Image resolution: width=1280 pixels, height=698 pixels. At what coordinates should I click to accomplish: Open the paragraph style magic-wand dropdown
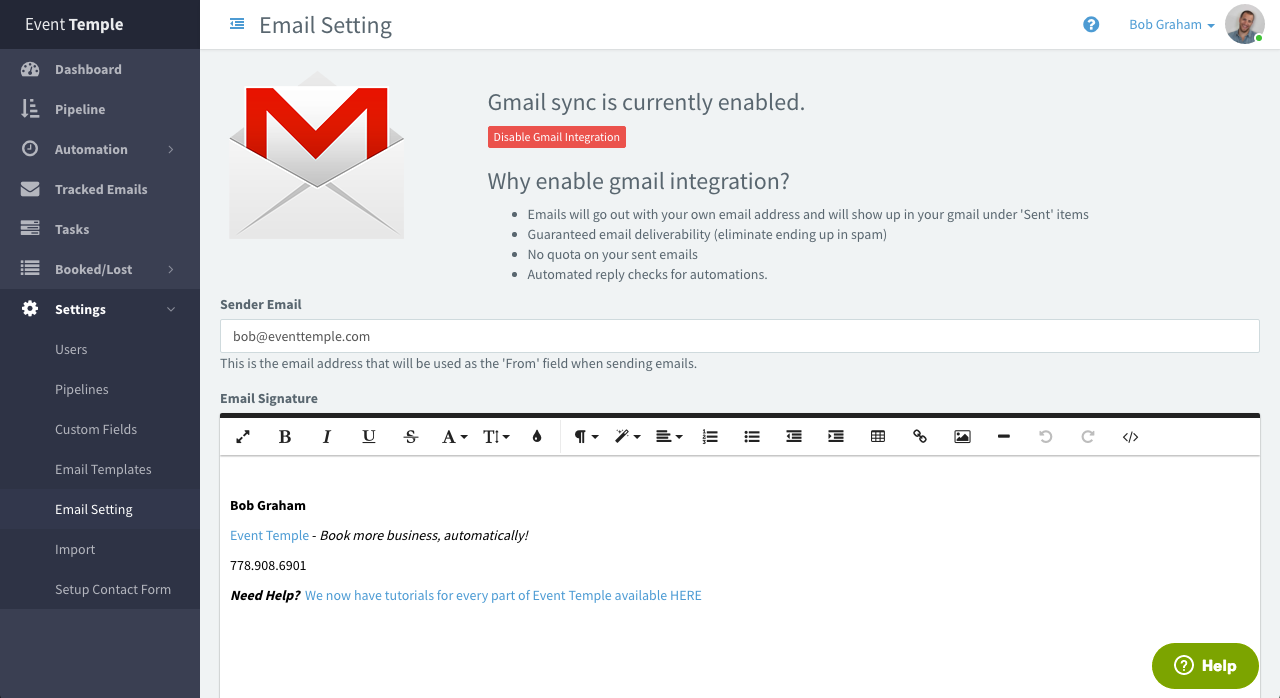(x=627, y=437)
